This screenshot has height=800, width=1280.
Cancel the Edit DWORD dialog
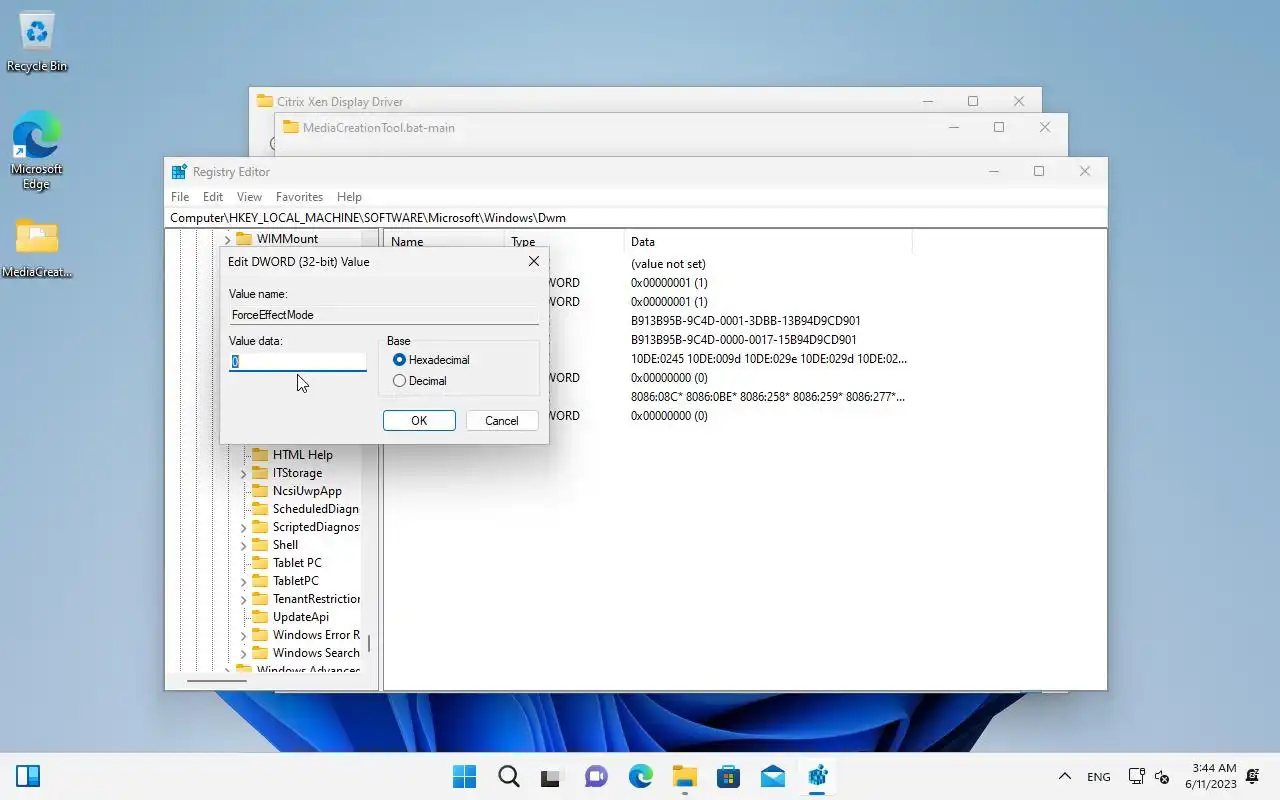(x=502, y=421)
